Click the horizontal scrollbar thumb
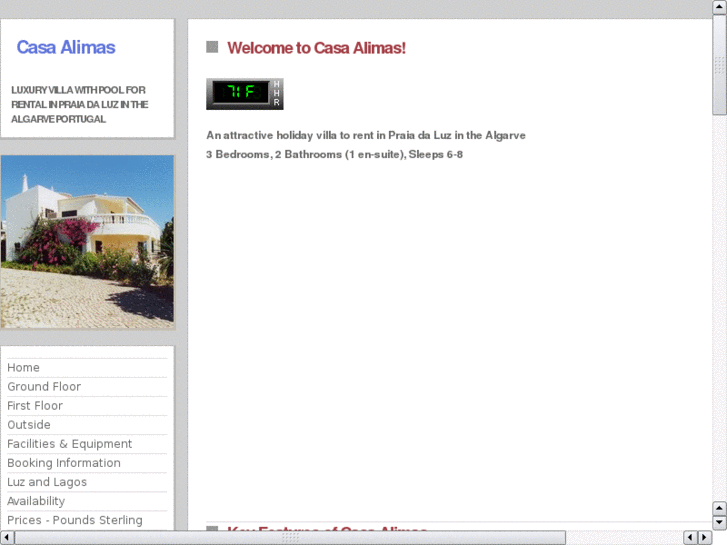The width and height of the screenshot is (727, 545). 290,538
